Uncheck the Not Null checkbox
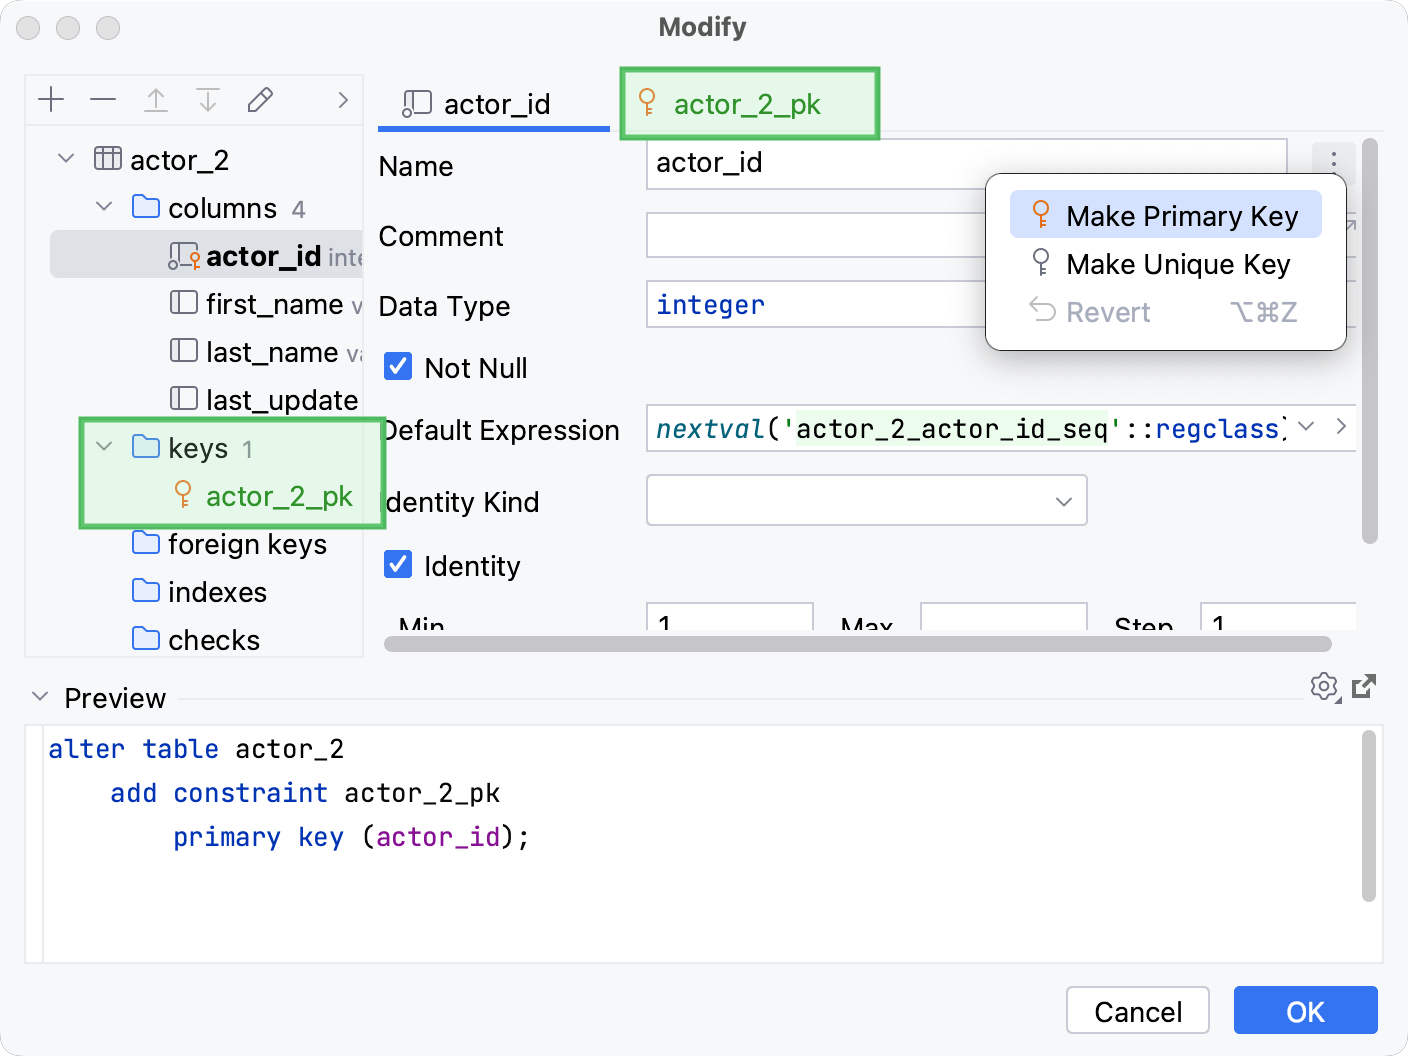Image resolution: width=1408 pixels, height=1056 pixels. pos(398,366)
